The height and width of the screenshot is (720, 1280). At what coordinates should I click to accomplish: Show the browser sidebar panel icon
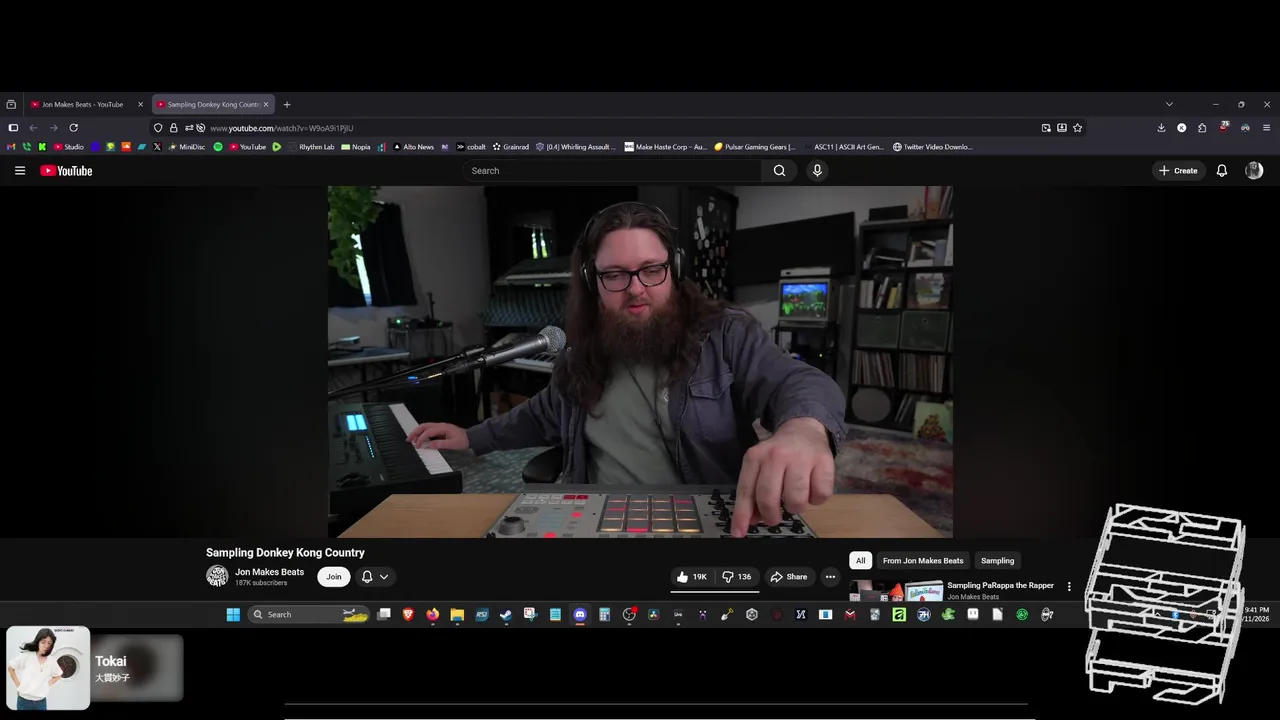pos(13,128)
